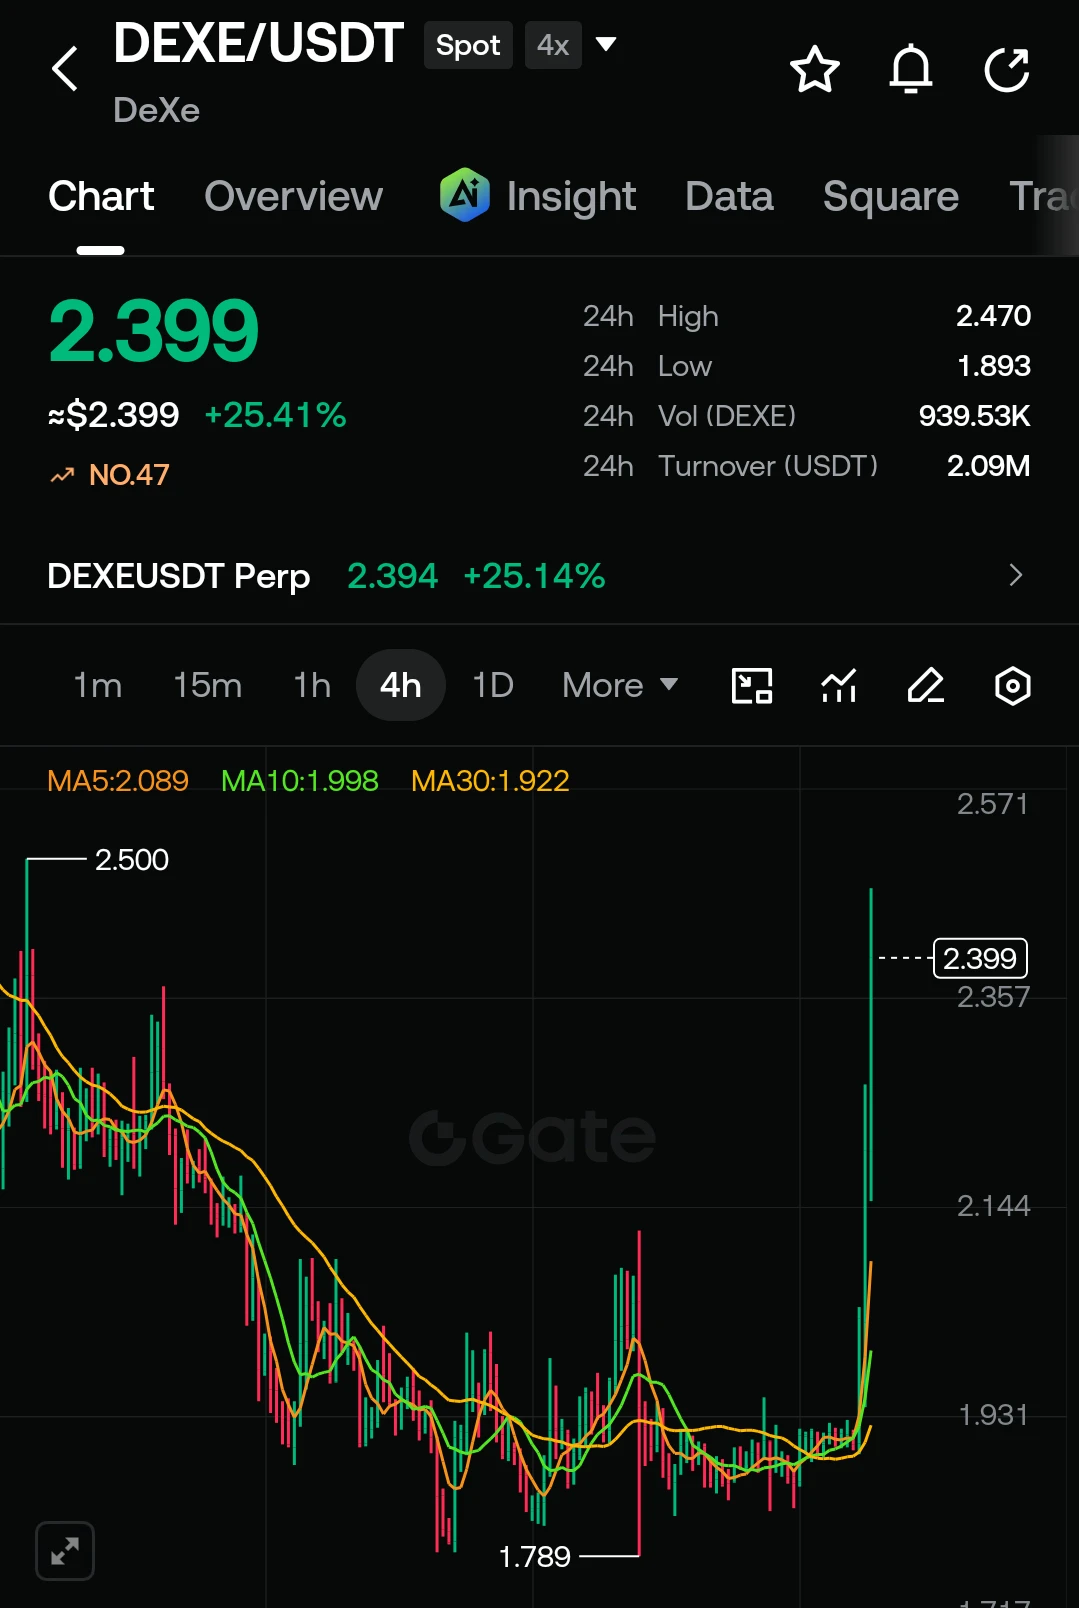
Task: Tap the 4x leverage tag
Action: [x=553, y=45]
